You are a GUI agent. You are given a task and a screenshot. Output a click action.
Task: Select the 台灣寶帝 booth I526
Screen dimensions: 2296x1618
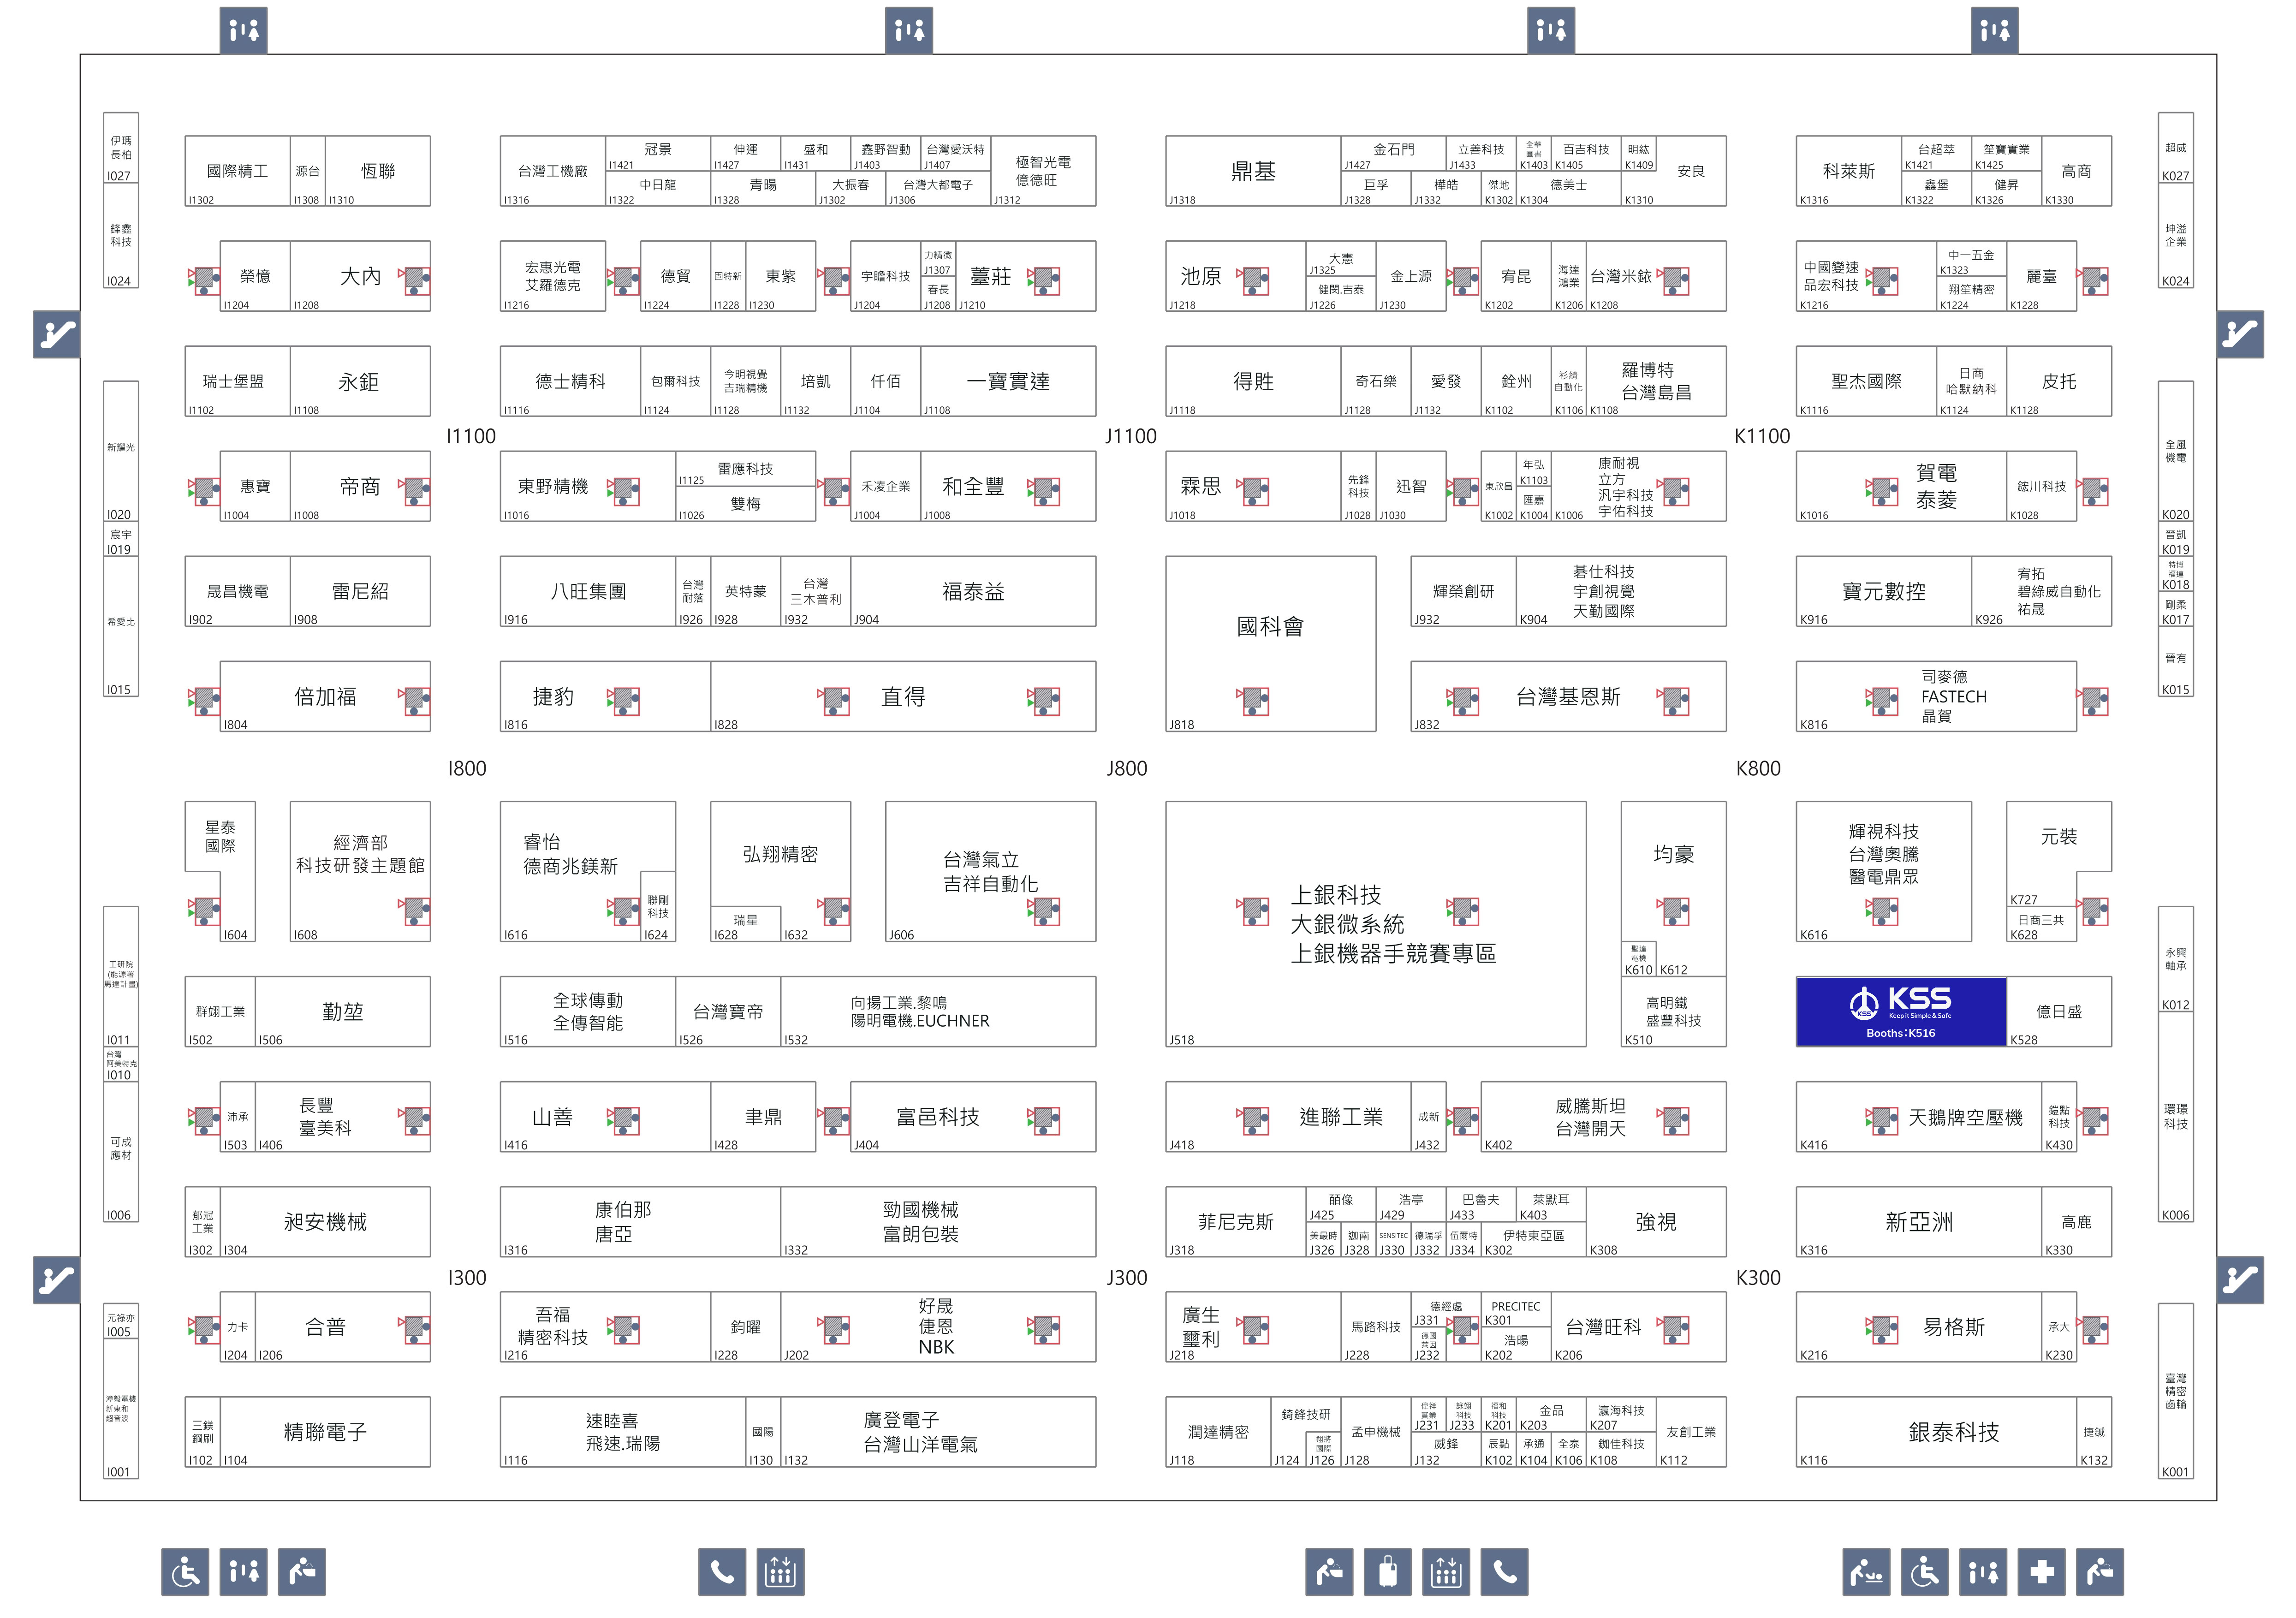(x=728, y=1012)
